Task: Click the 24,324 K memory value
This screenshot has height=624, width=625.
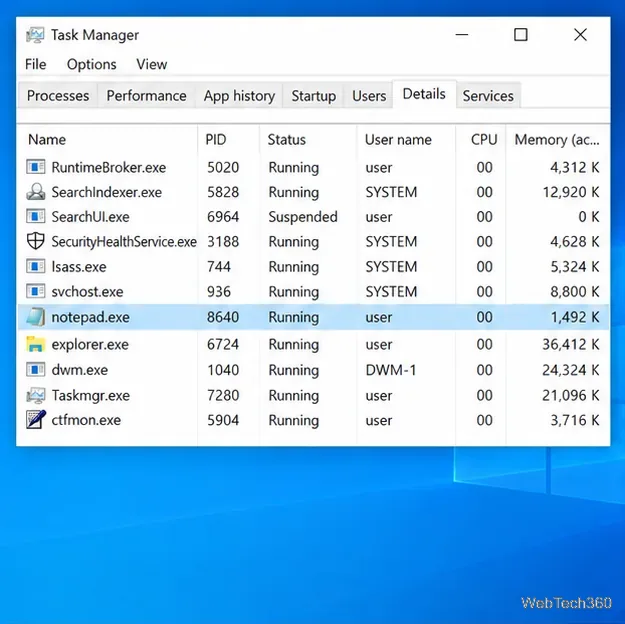Action: click(570, 370)
